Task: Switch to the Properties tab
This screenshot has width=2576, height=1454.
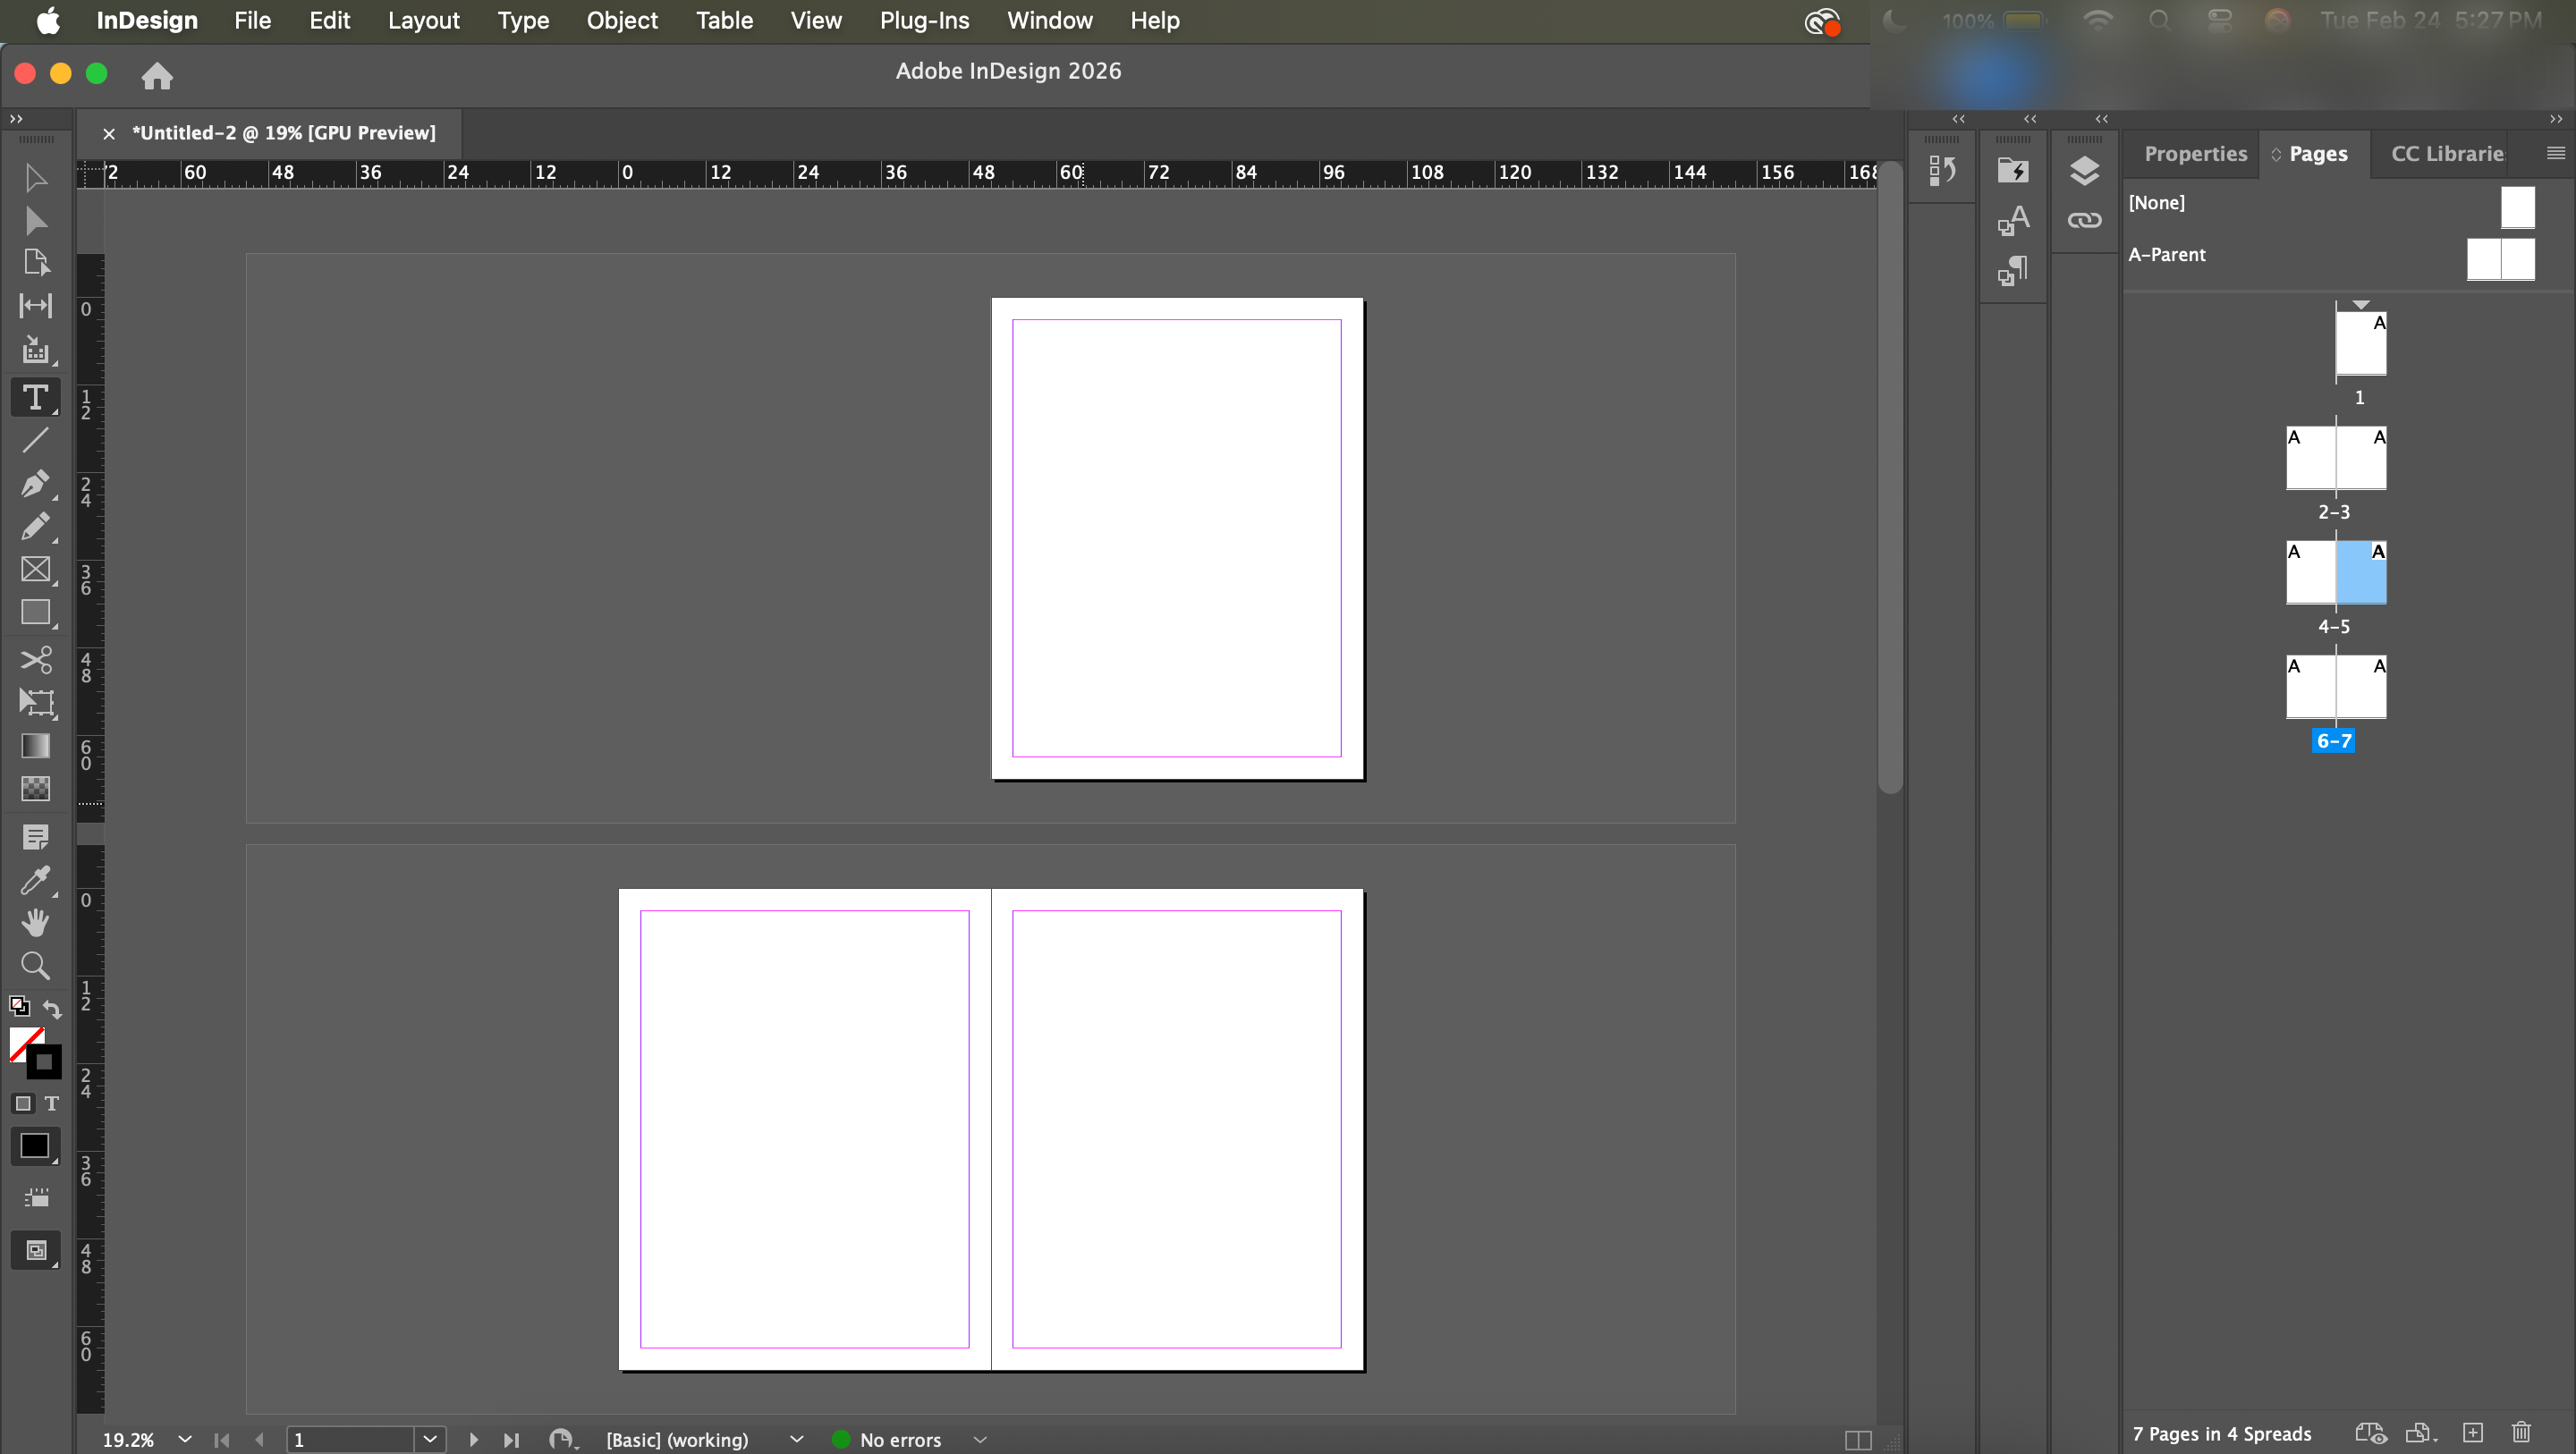Action: pos(2195,154)
